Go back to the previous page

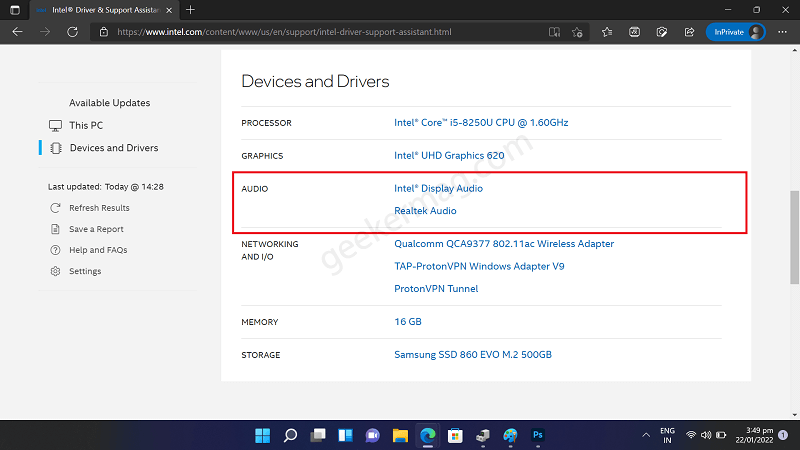click(x=17, y=32)
